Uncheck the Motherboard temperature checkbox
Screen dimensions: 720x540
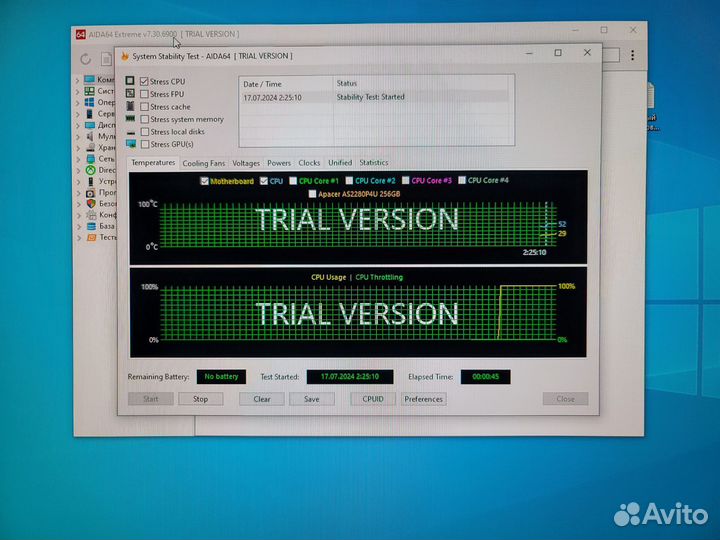tap(205, 181)
